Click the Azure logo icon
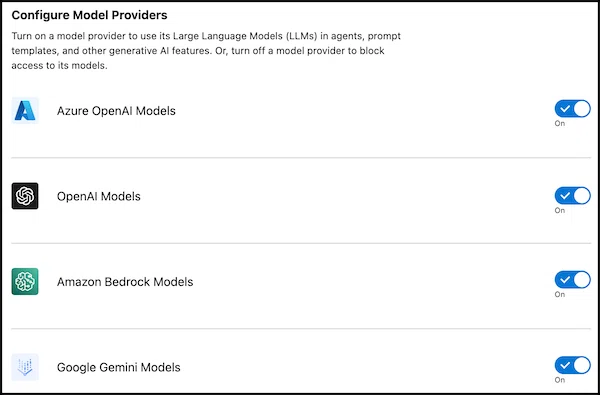Image resolution: width=600 pixels, height=395 pixels. click(25, 111)
